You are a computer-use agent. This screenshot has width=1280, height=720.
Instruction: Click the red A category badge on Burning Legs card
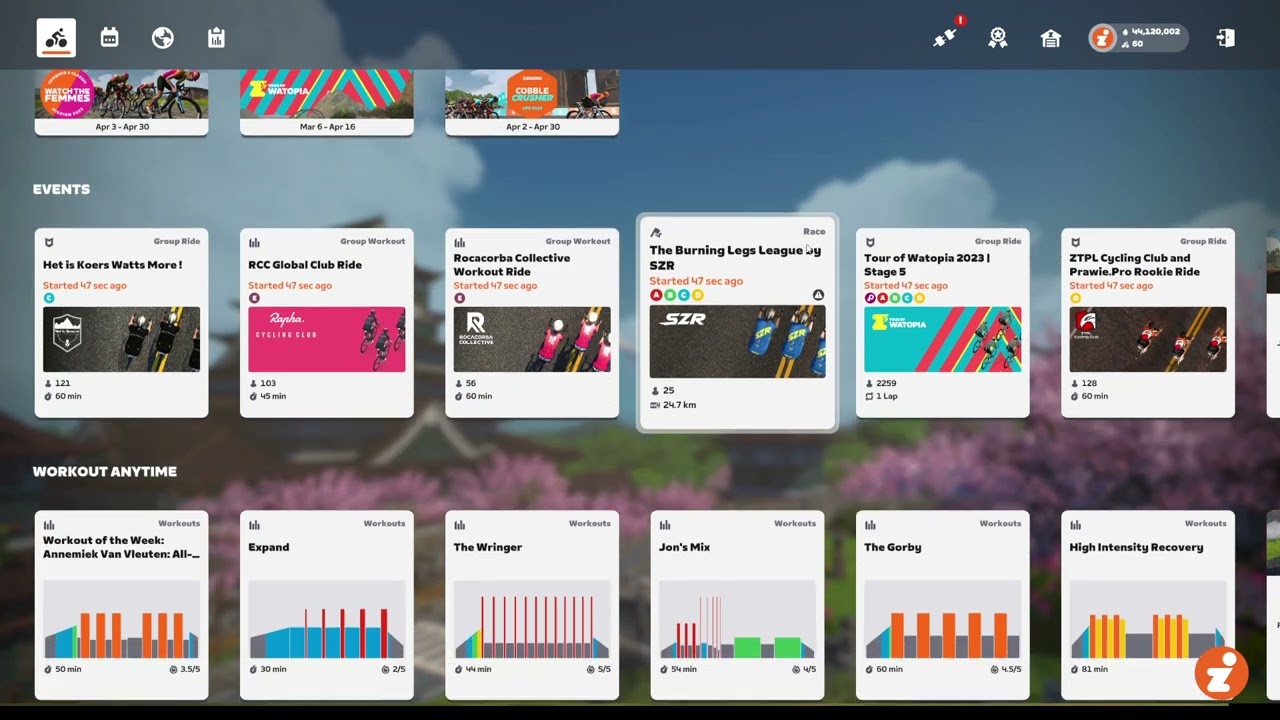tap(656, 295)
